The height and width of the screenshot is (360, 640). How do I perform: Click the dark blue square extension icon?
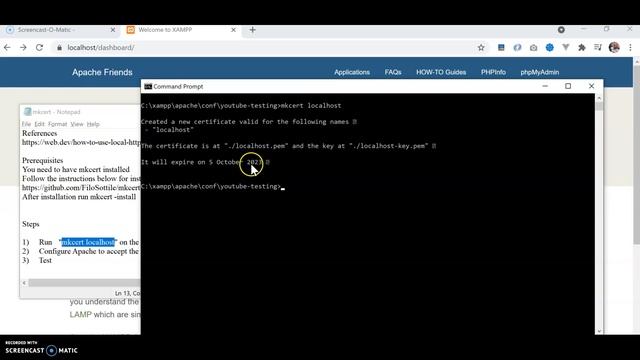tap(501, 48)
